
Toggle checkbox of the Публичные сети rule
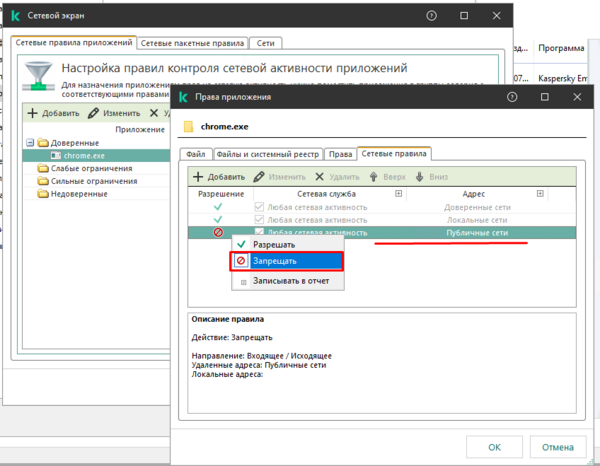tap(259, 233)
